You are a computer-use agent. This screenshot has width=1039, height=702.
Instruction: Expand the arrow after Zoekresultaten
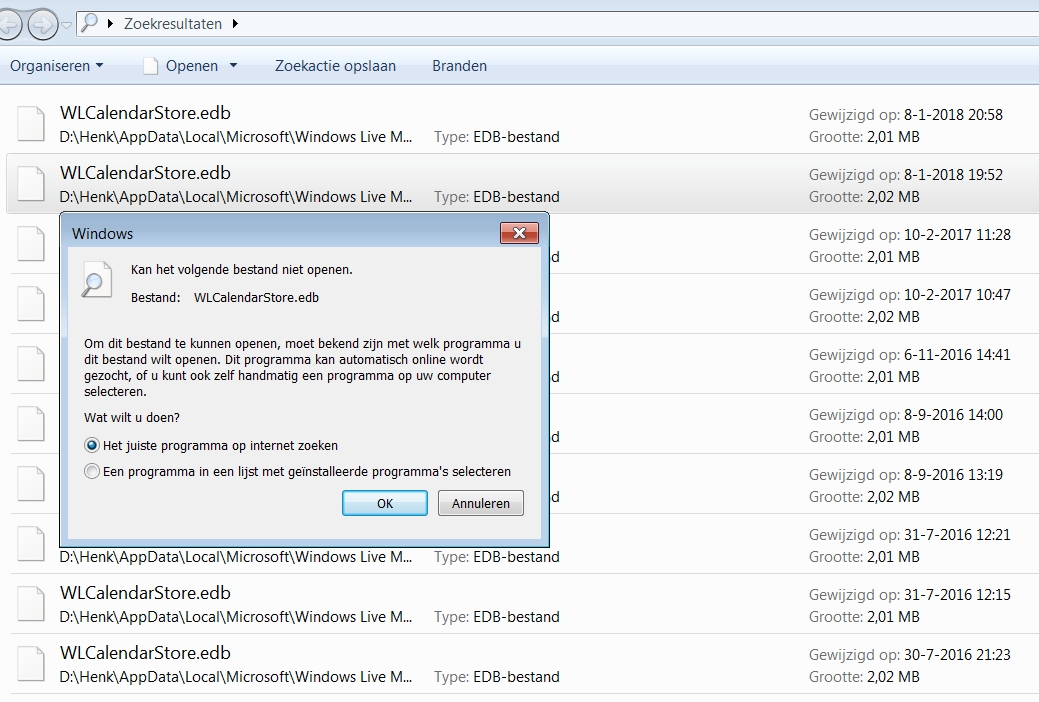click(x=235, y=24)
